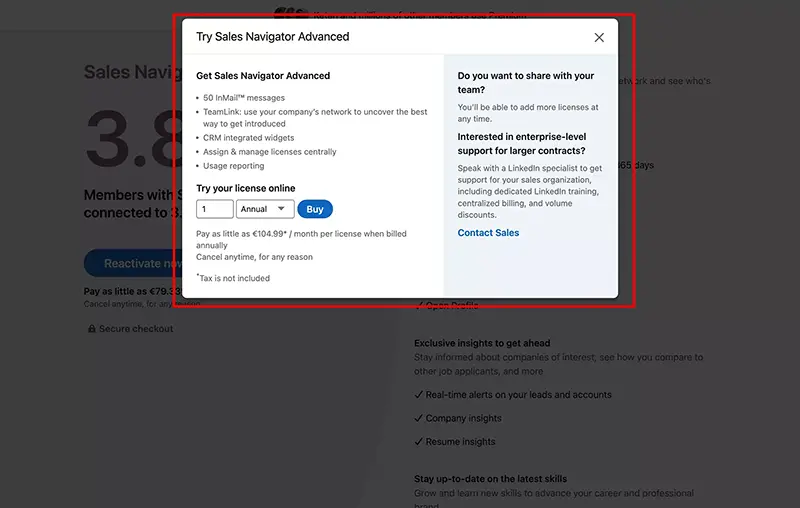Click the 'Try your license online' label

pyautogui.click(x=246, y=188)
